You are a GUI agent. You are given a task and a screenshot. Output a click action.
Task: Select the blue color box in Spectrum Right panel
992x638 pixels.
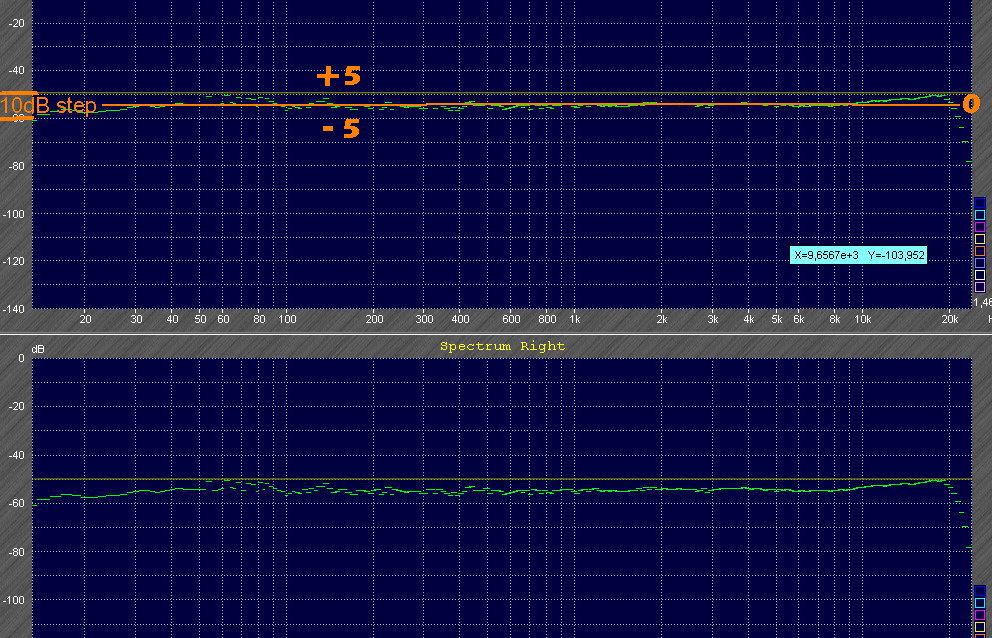tap(980, 591)
